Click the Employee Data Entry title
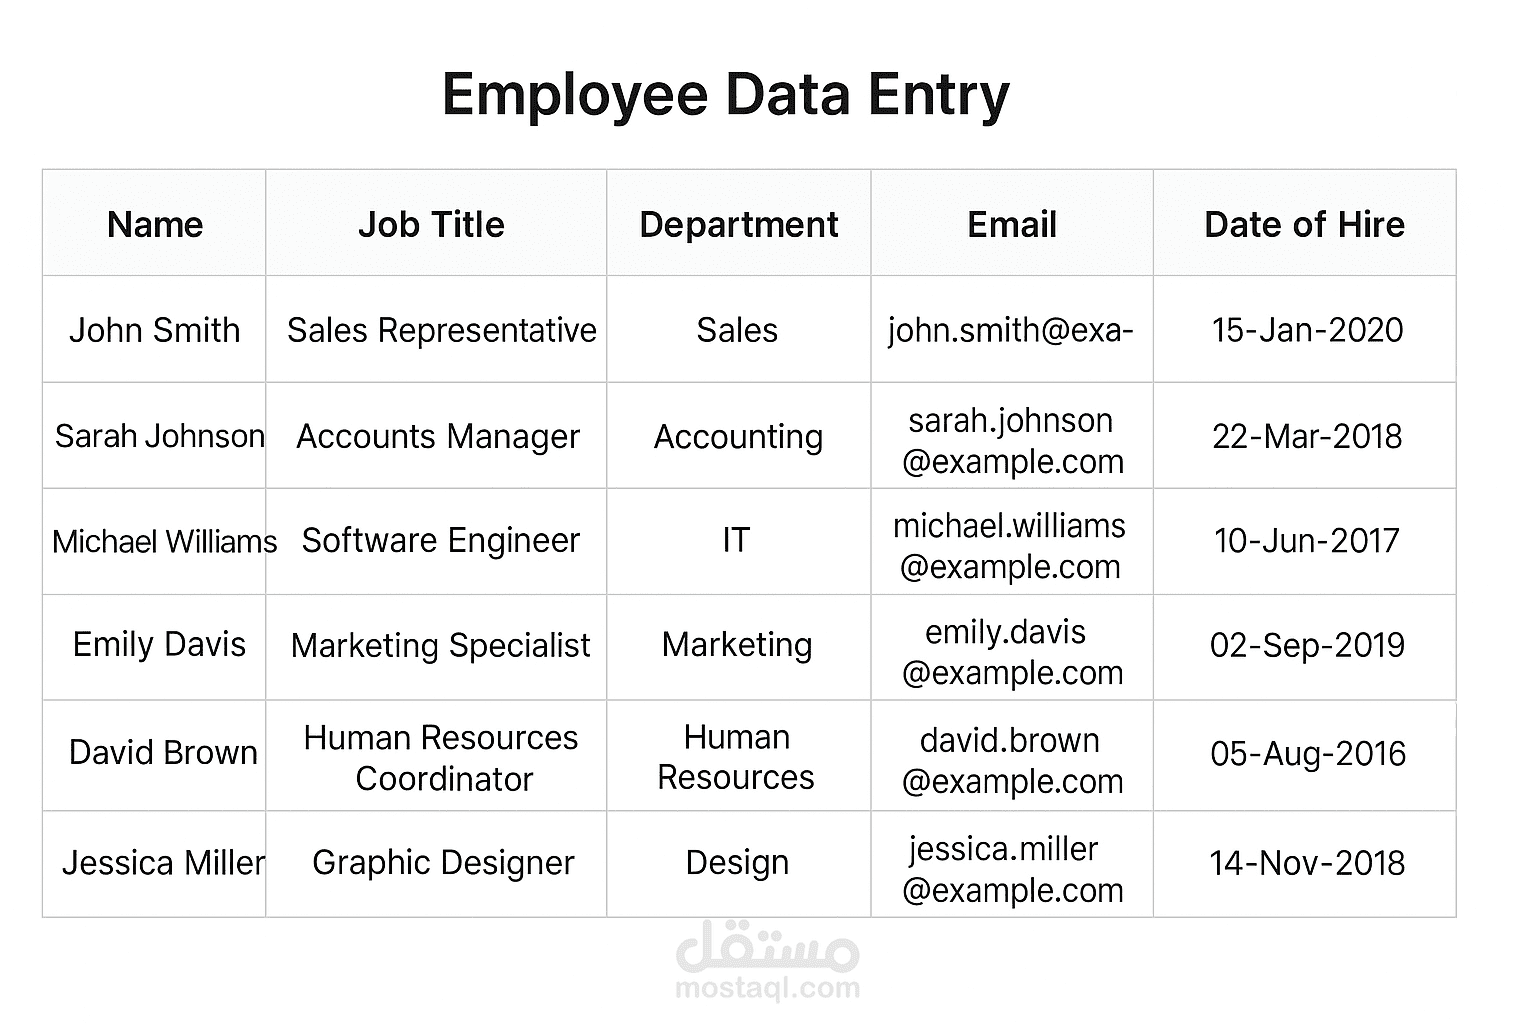 tap(726, 96)
